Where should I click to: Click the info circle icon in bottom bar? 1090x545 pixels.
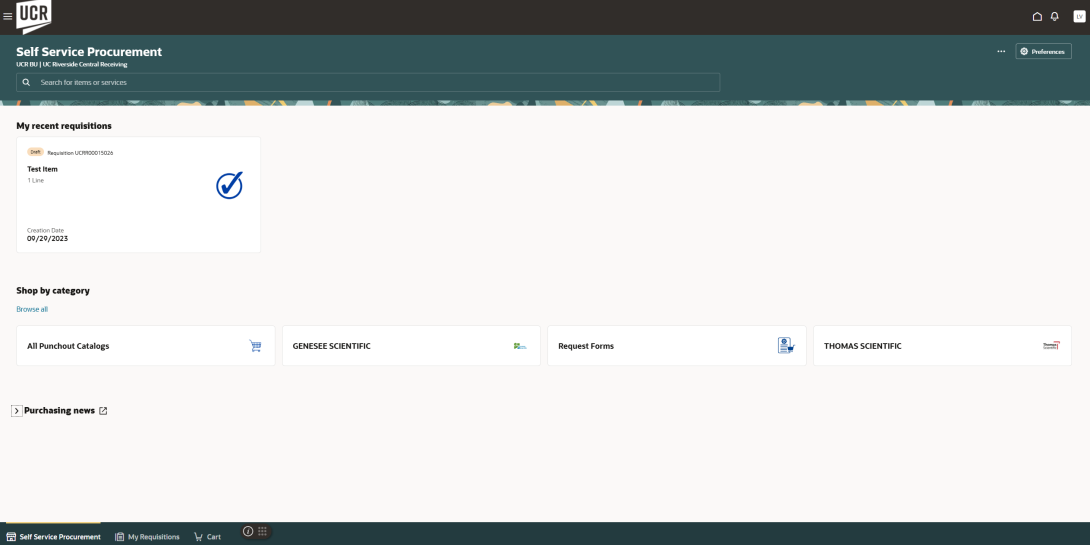point(248,531)
